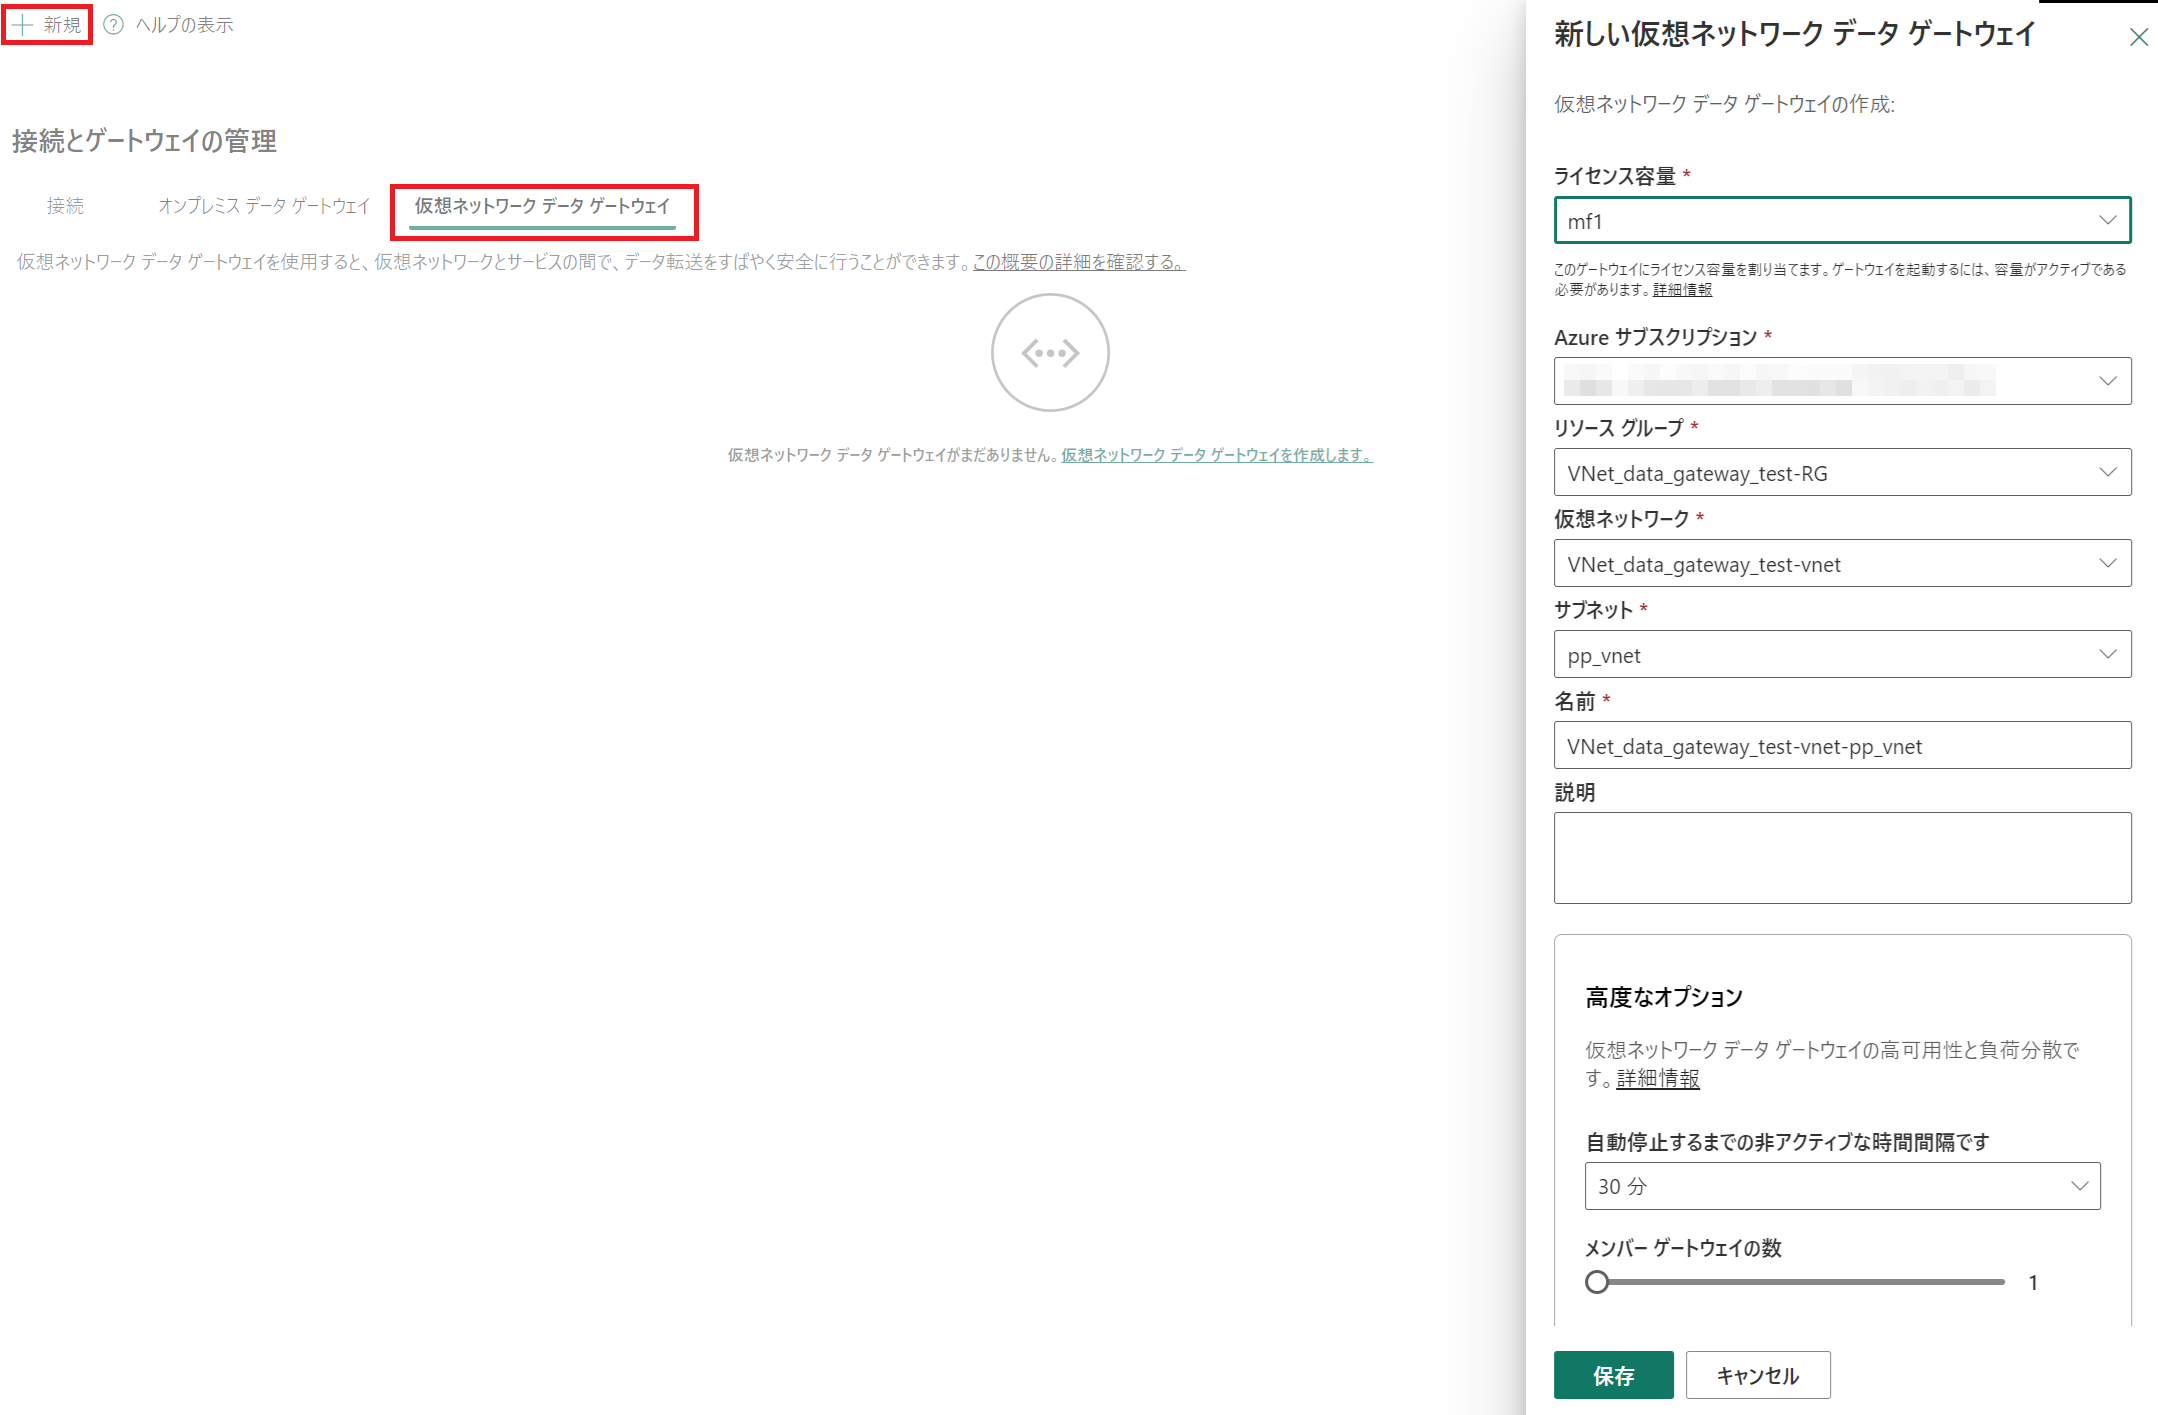This screenshot has height=1415, width=2158.
Task: Click 仮想ネットワーク データ ゲートウェイを作成します link
Action: pos(1216,456)
